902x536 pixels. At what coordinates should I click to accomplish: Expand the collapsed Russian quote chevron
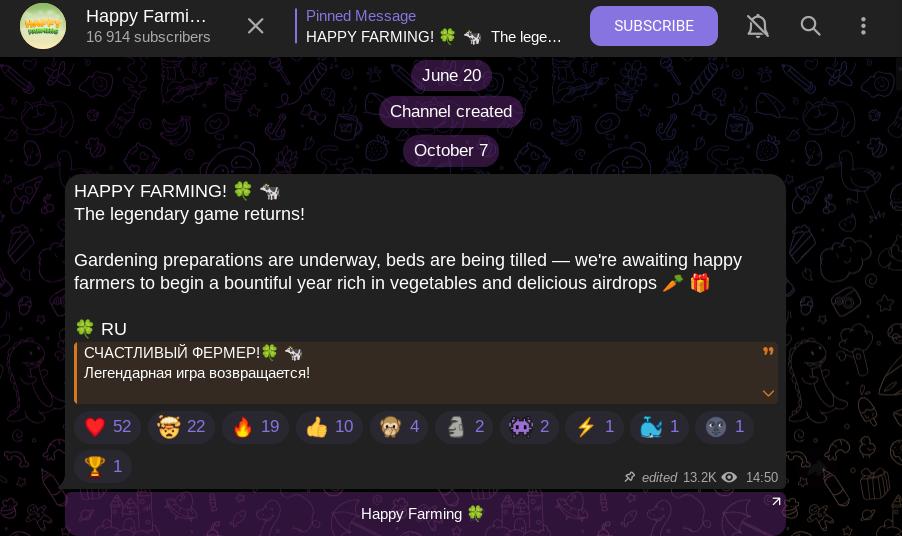click(768, 393)
